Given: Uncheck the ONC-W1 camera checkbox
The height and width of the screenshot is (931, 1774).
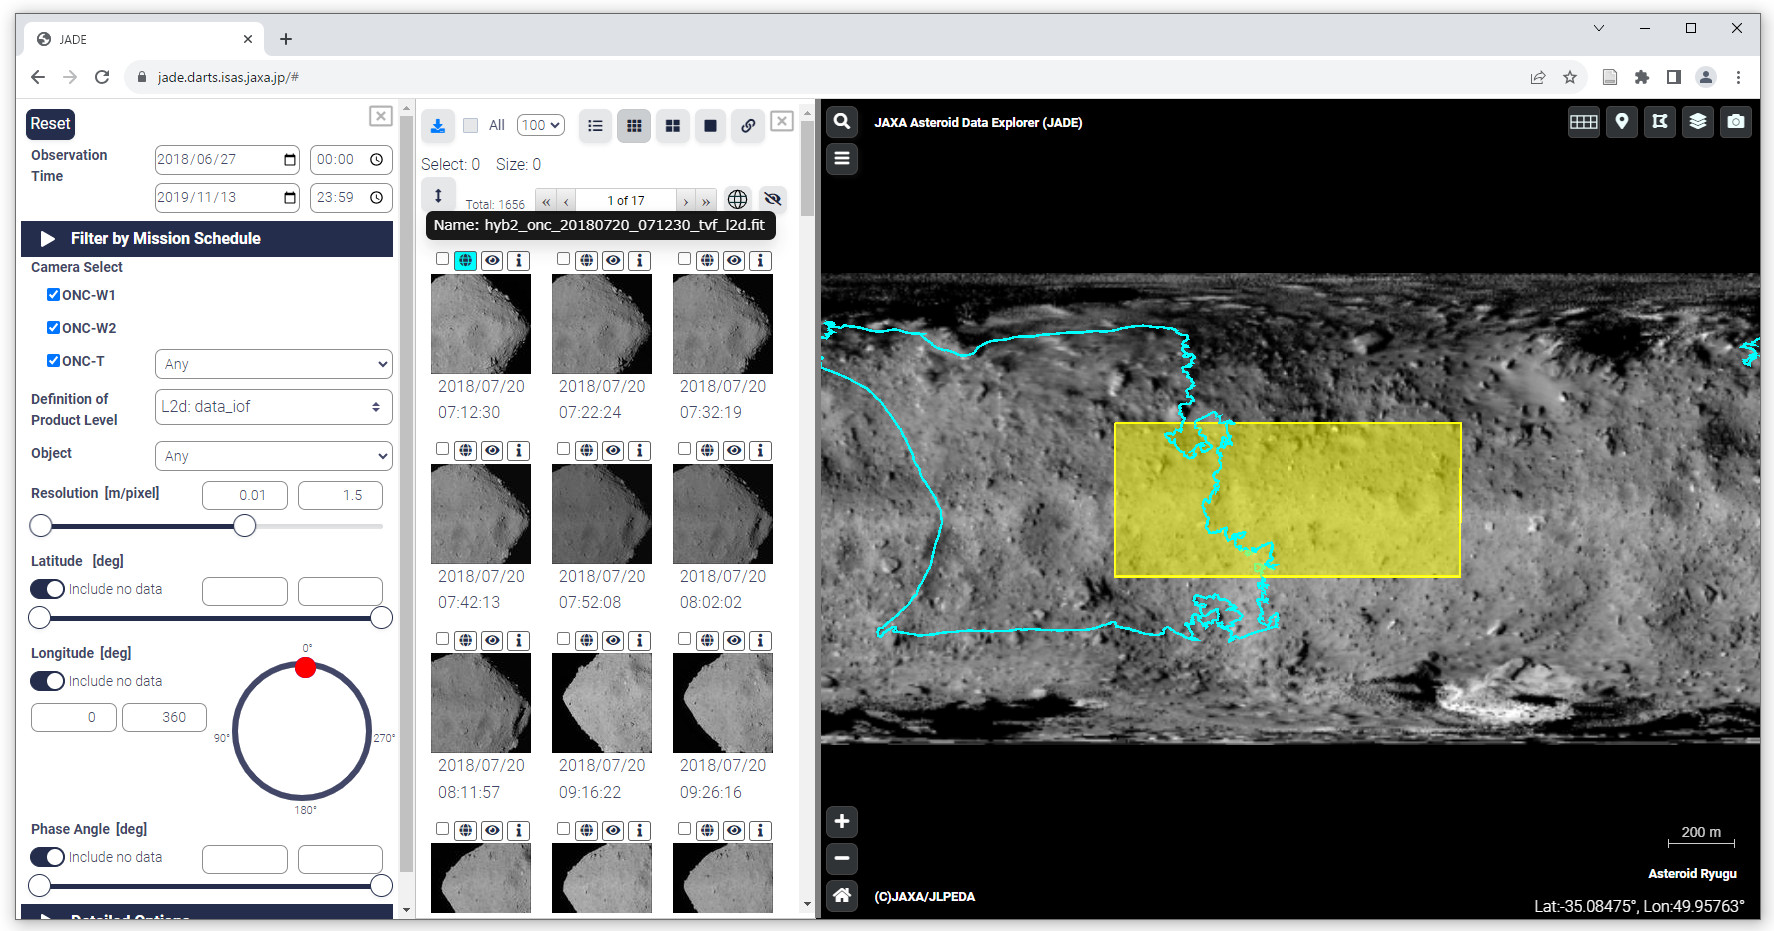Looking at the screenshot, I should (x=53, y=295).
